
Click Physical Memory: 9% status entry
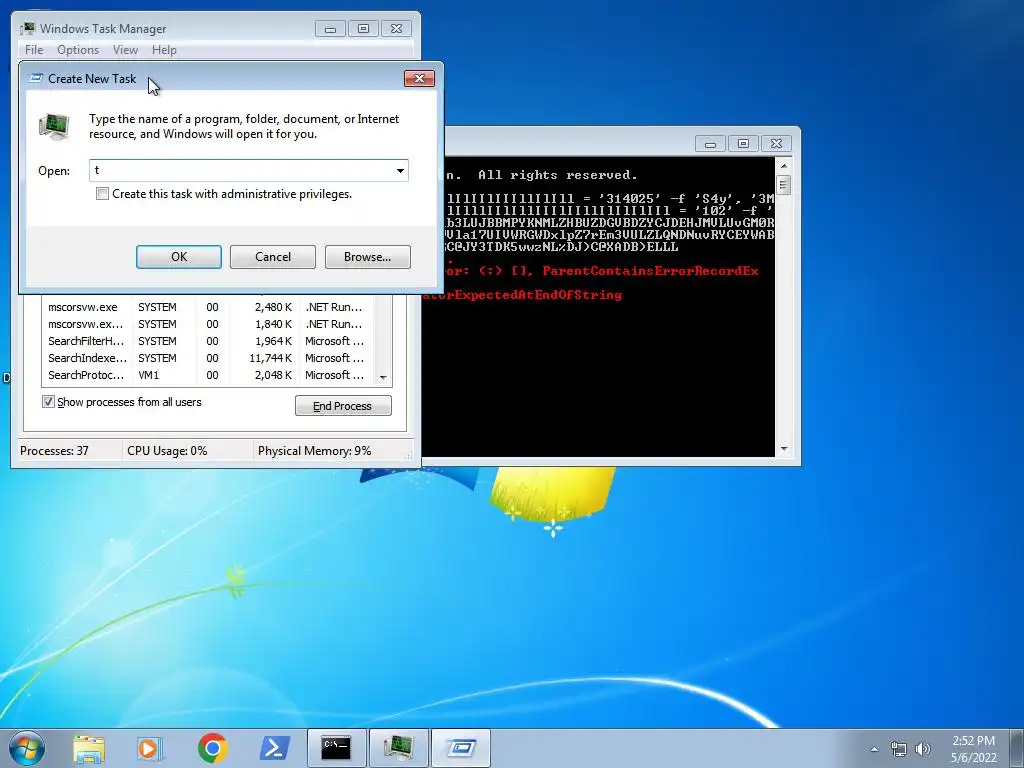[x=314, y=451]
